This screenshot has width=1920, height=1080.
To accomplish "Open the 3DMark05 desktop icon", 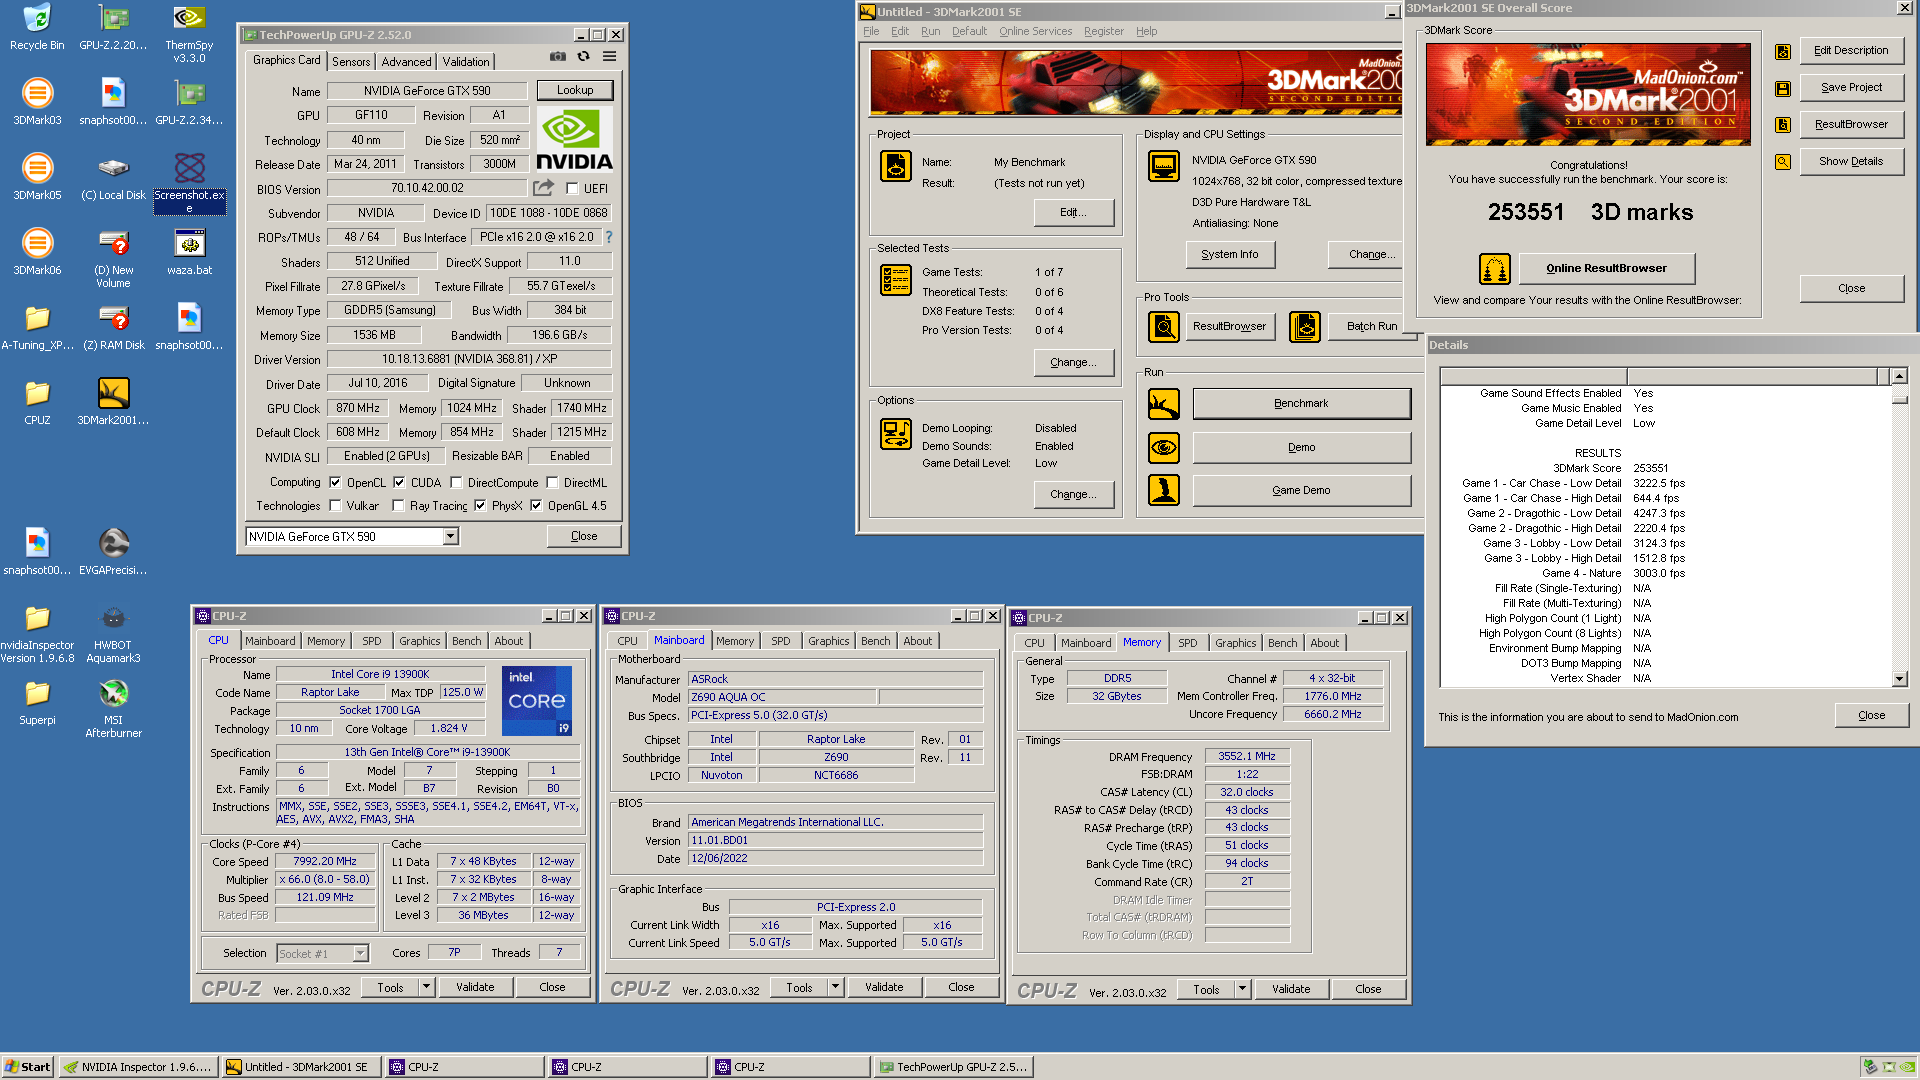I will (37, 177).
